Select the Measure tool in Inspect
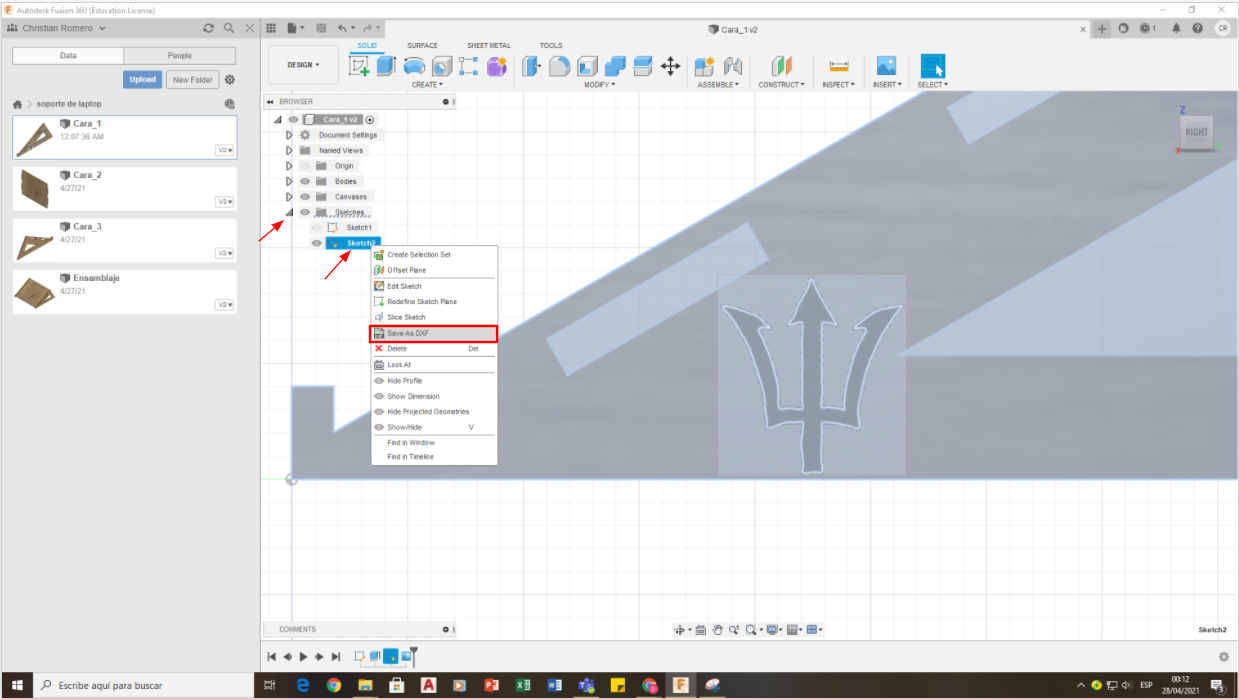Image resolution: width=1239 pixels, height=699 pixels. click(838, 66)
